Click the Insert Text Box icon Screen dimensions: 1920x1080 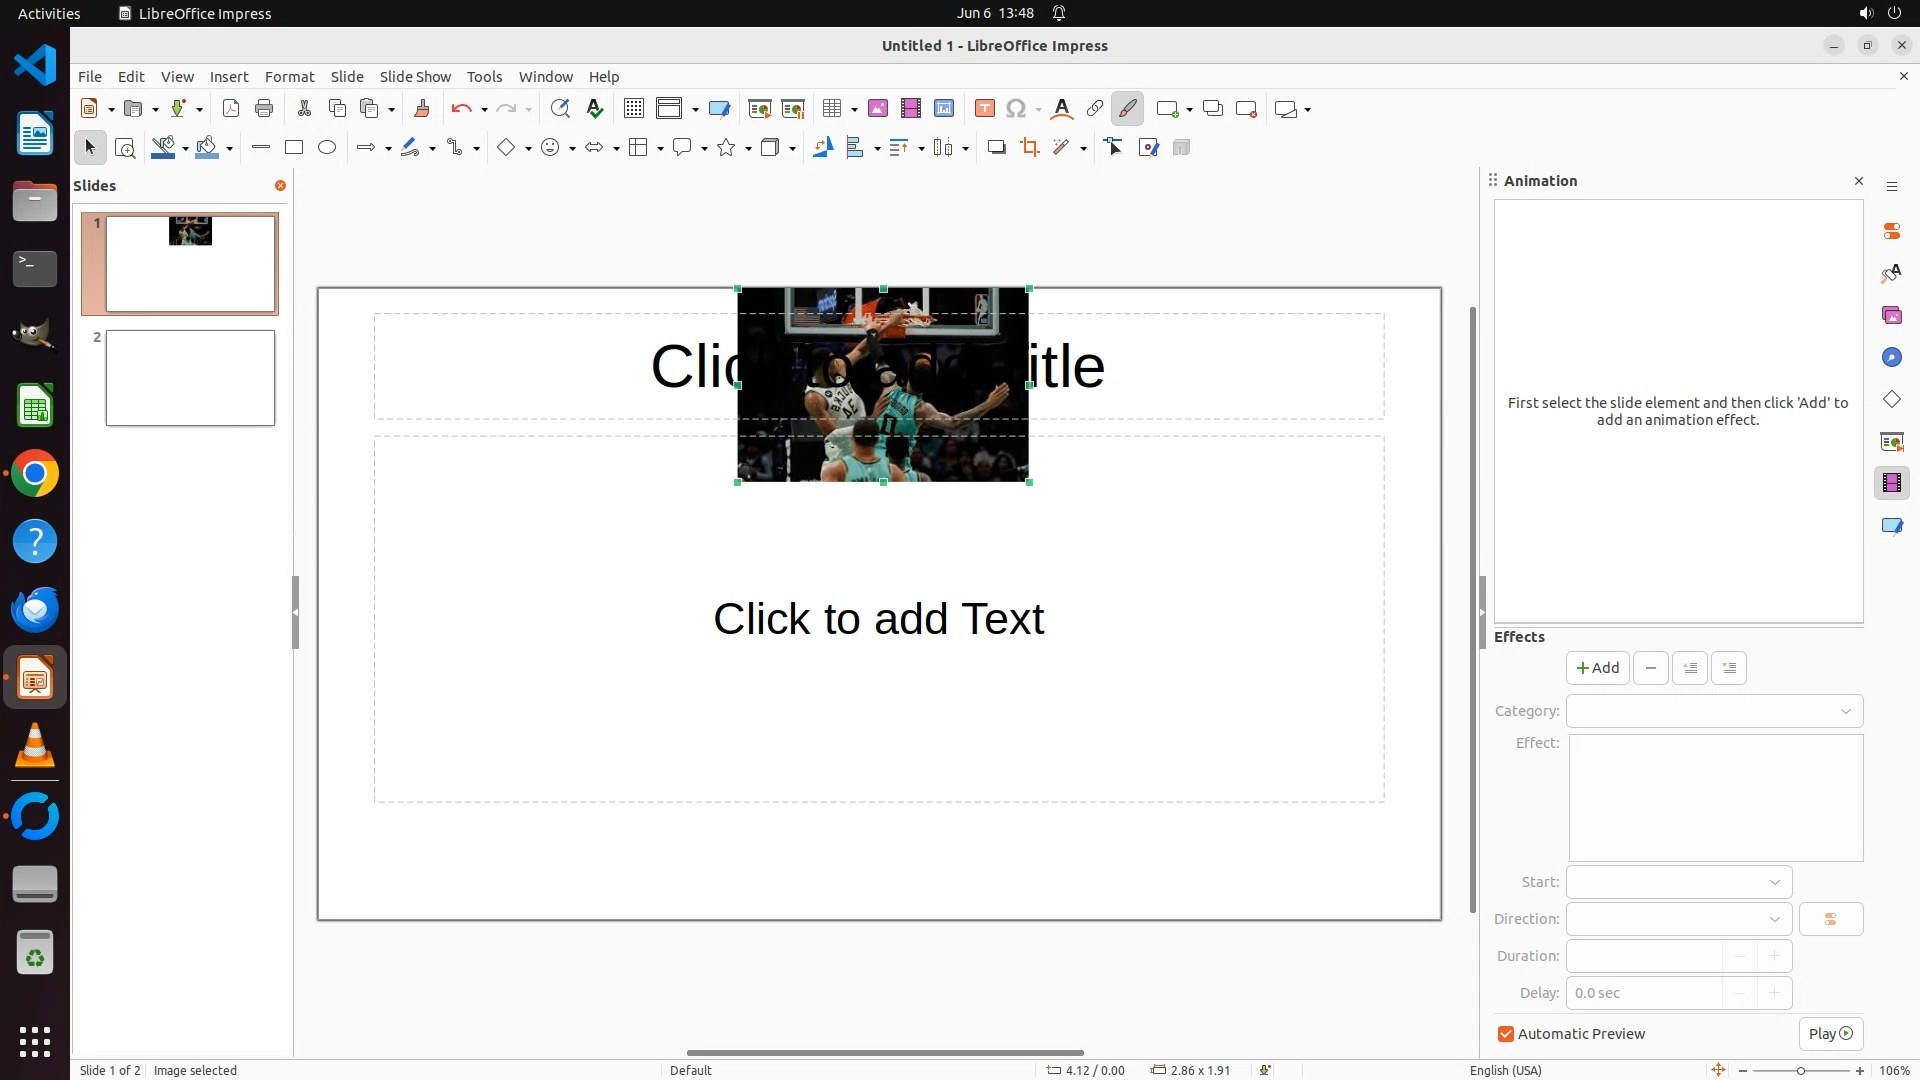[984, 109]
